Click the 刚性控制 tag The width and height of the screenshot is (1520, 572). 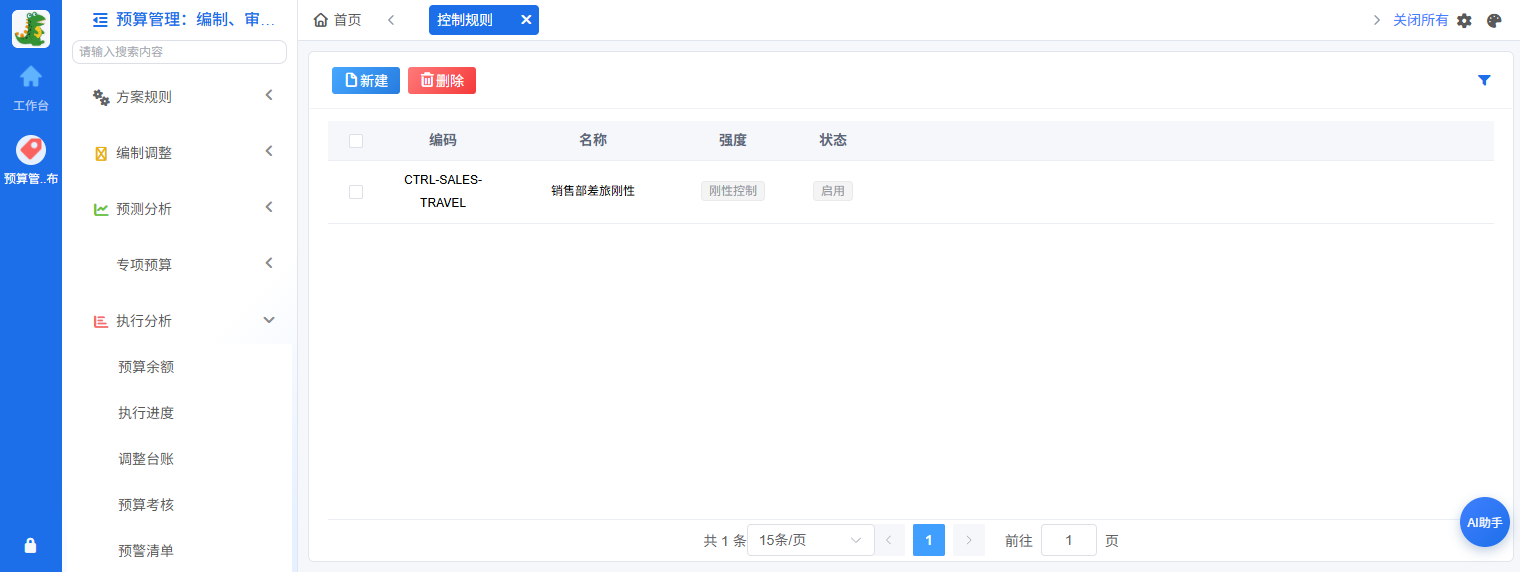pos(733,191)
